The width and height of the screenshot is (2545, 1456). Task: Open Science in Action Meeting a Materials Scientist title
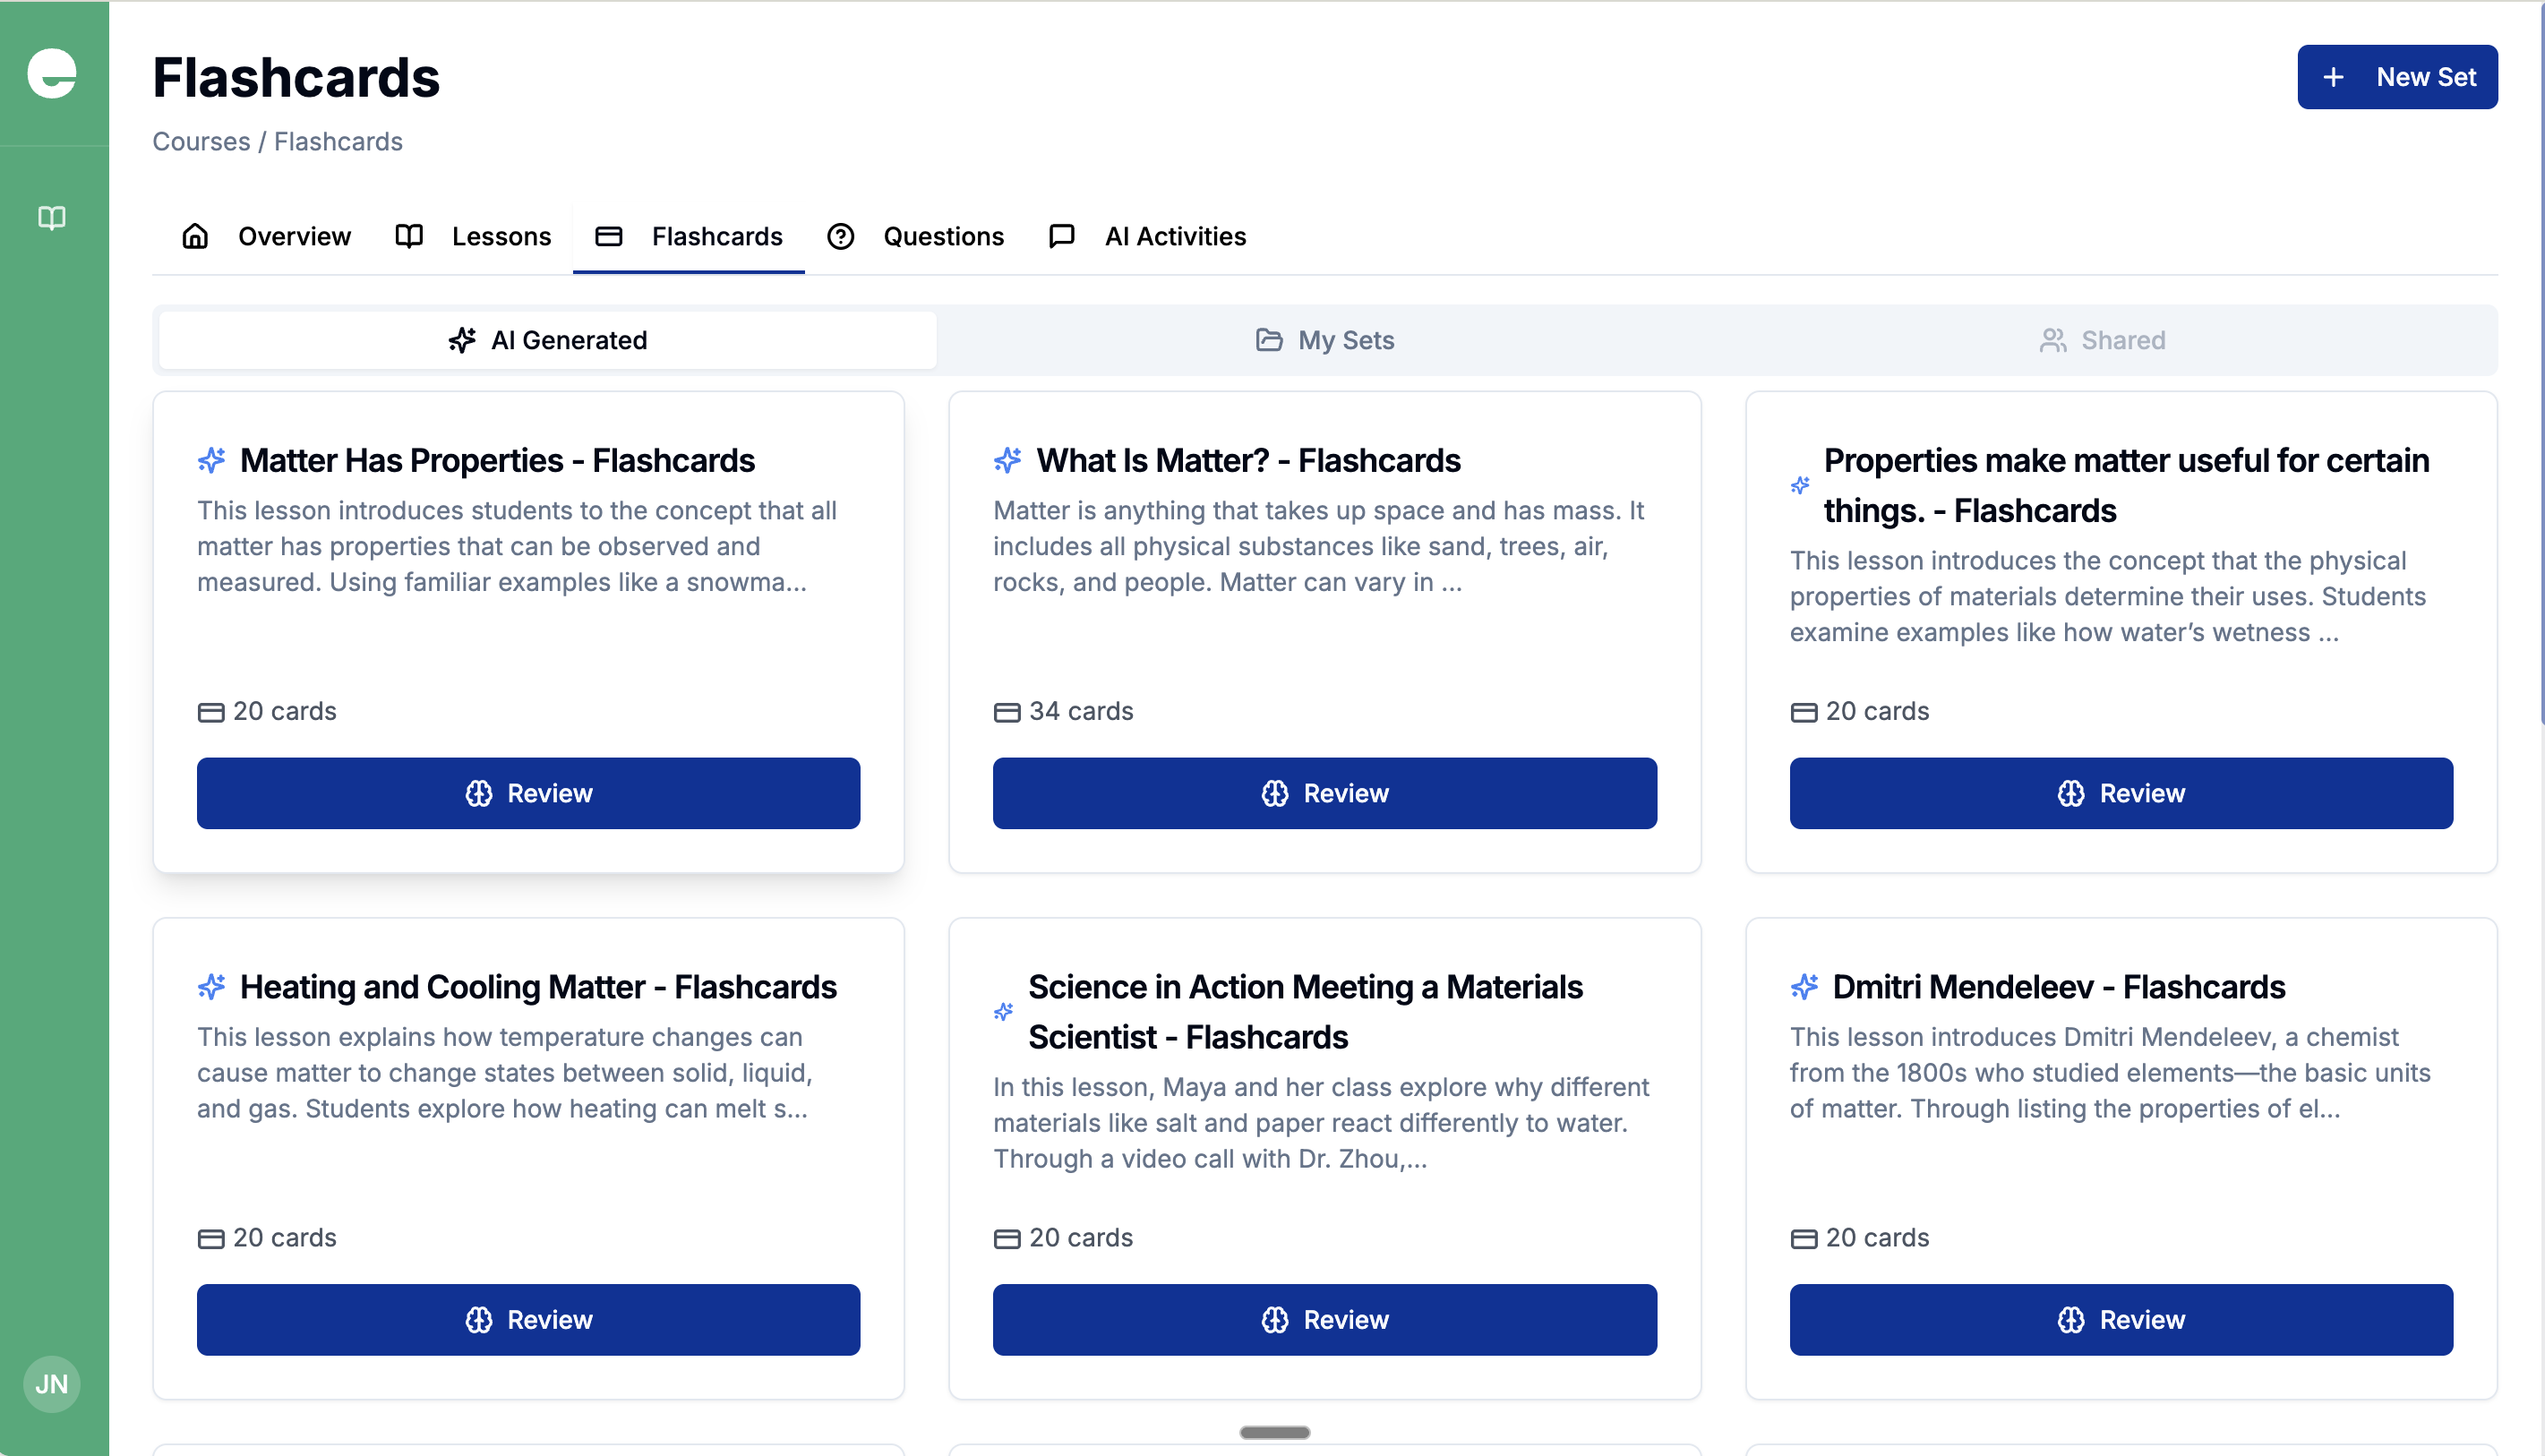[1305, 1012]
